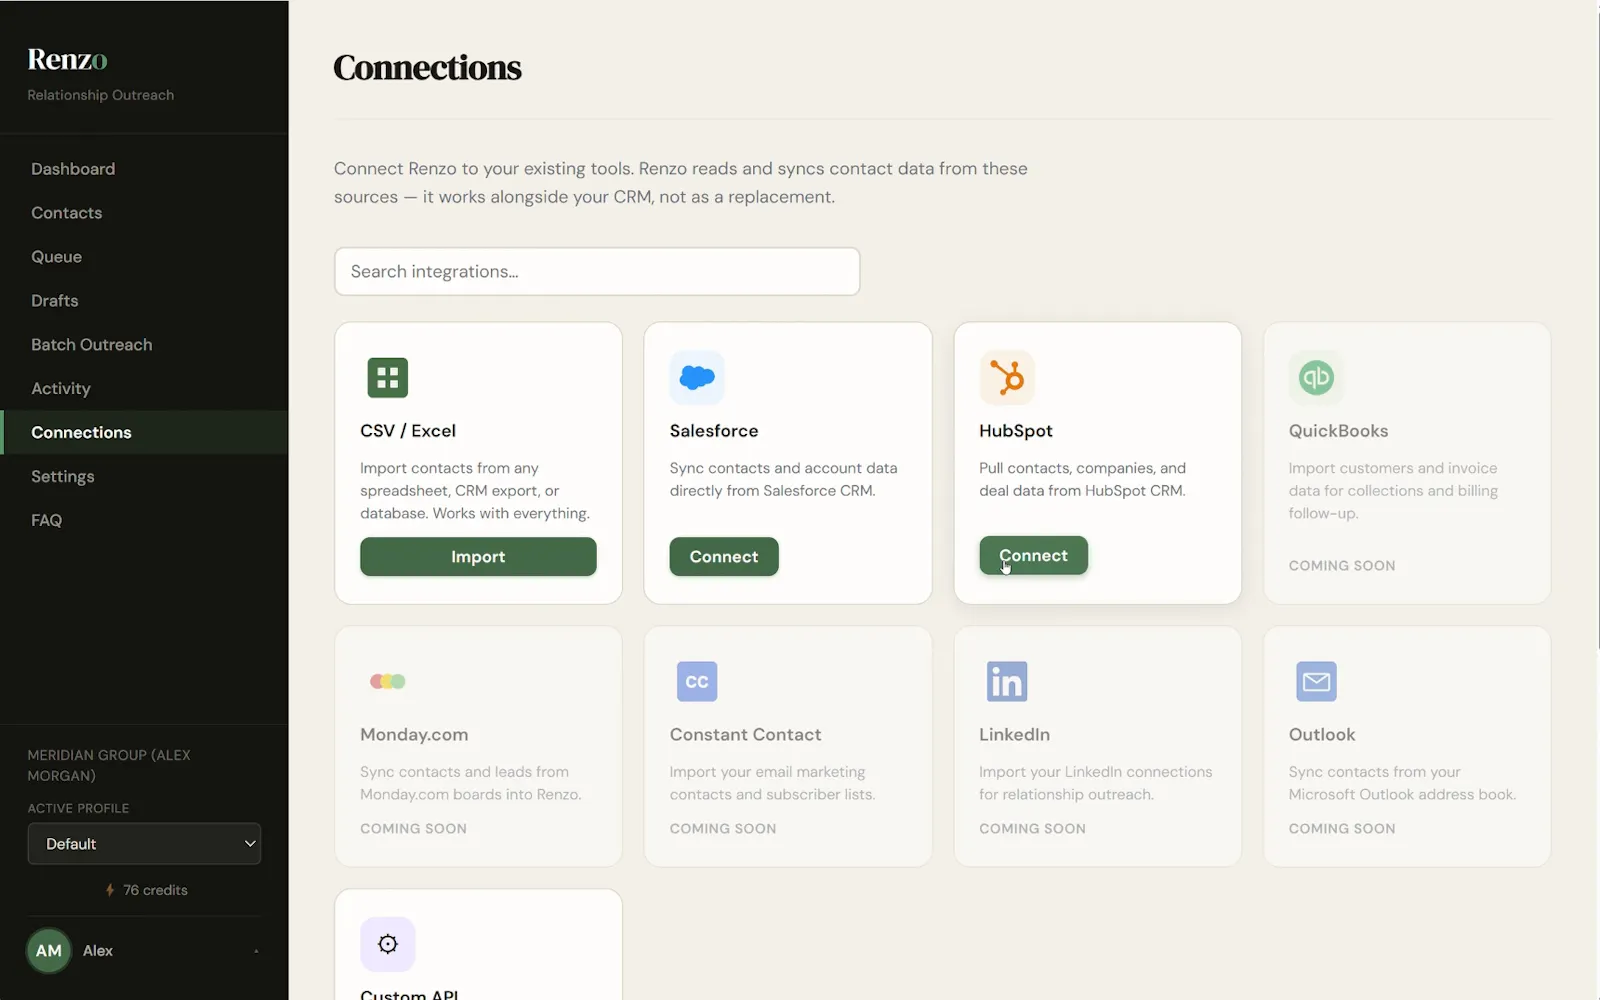1600x1000 pixels.
Task: Click the Custom API gear icon
Action: click(388, 944)
